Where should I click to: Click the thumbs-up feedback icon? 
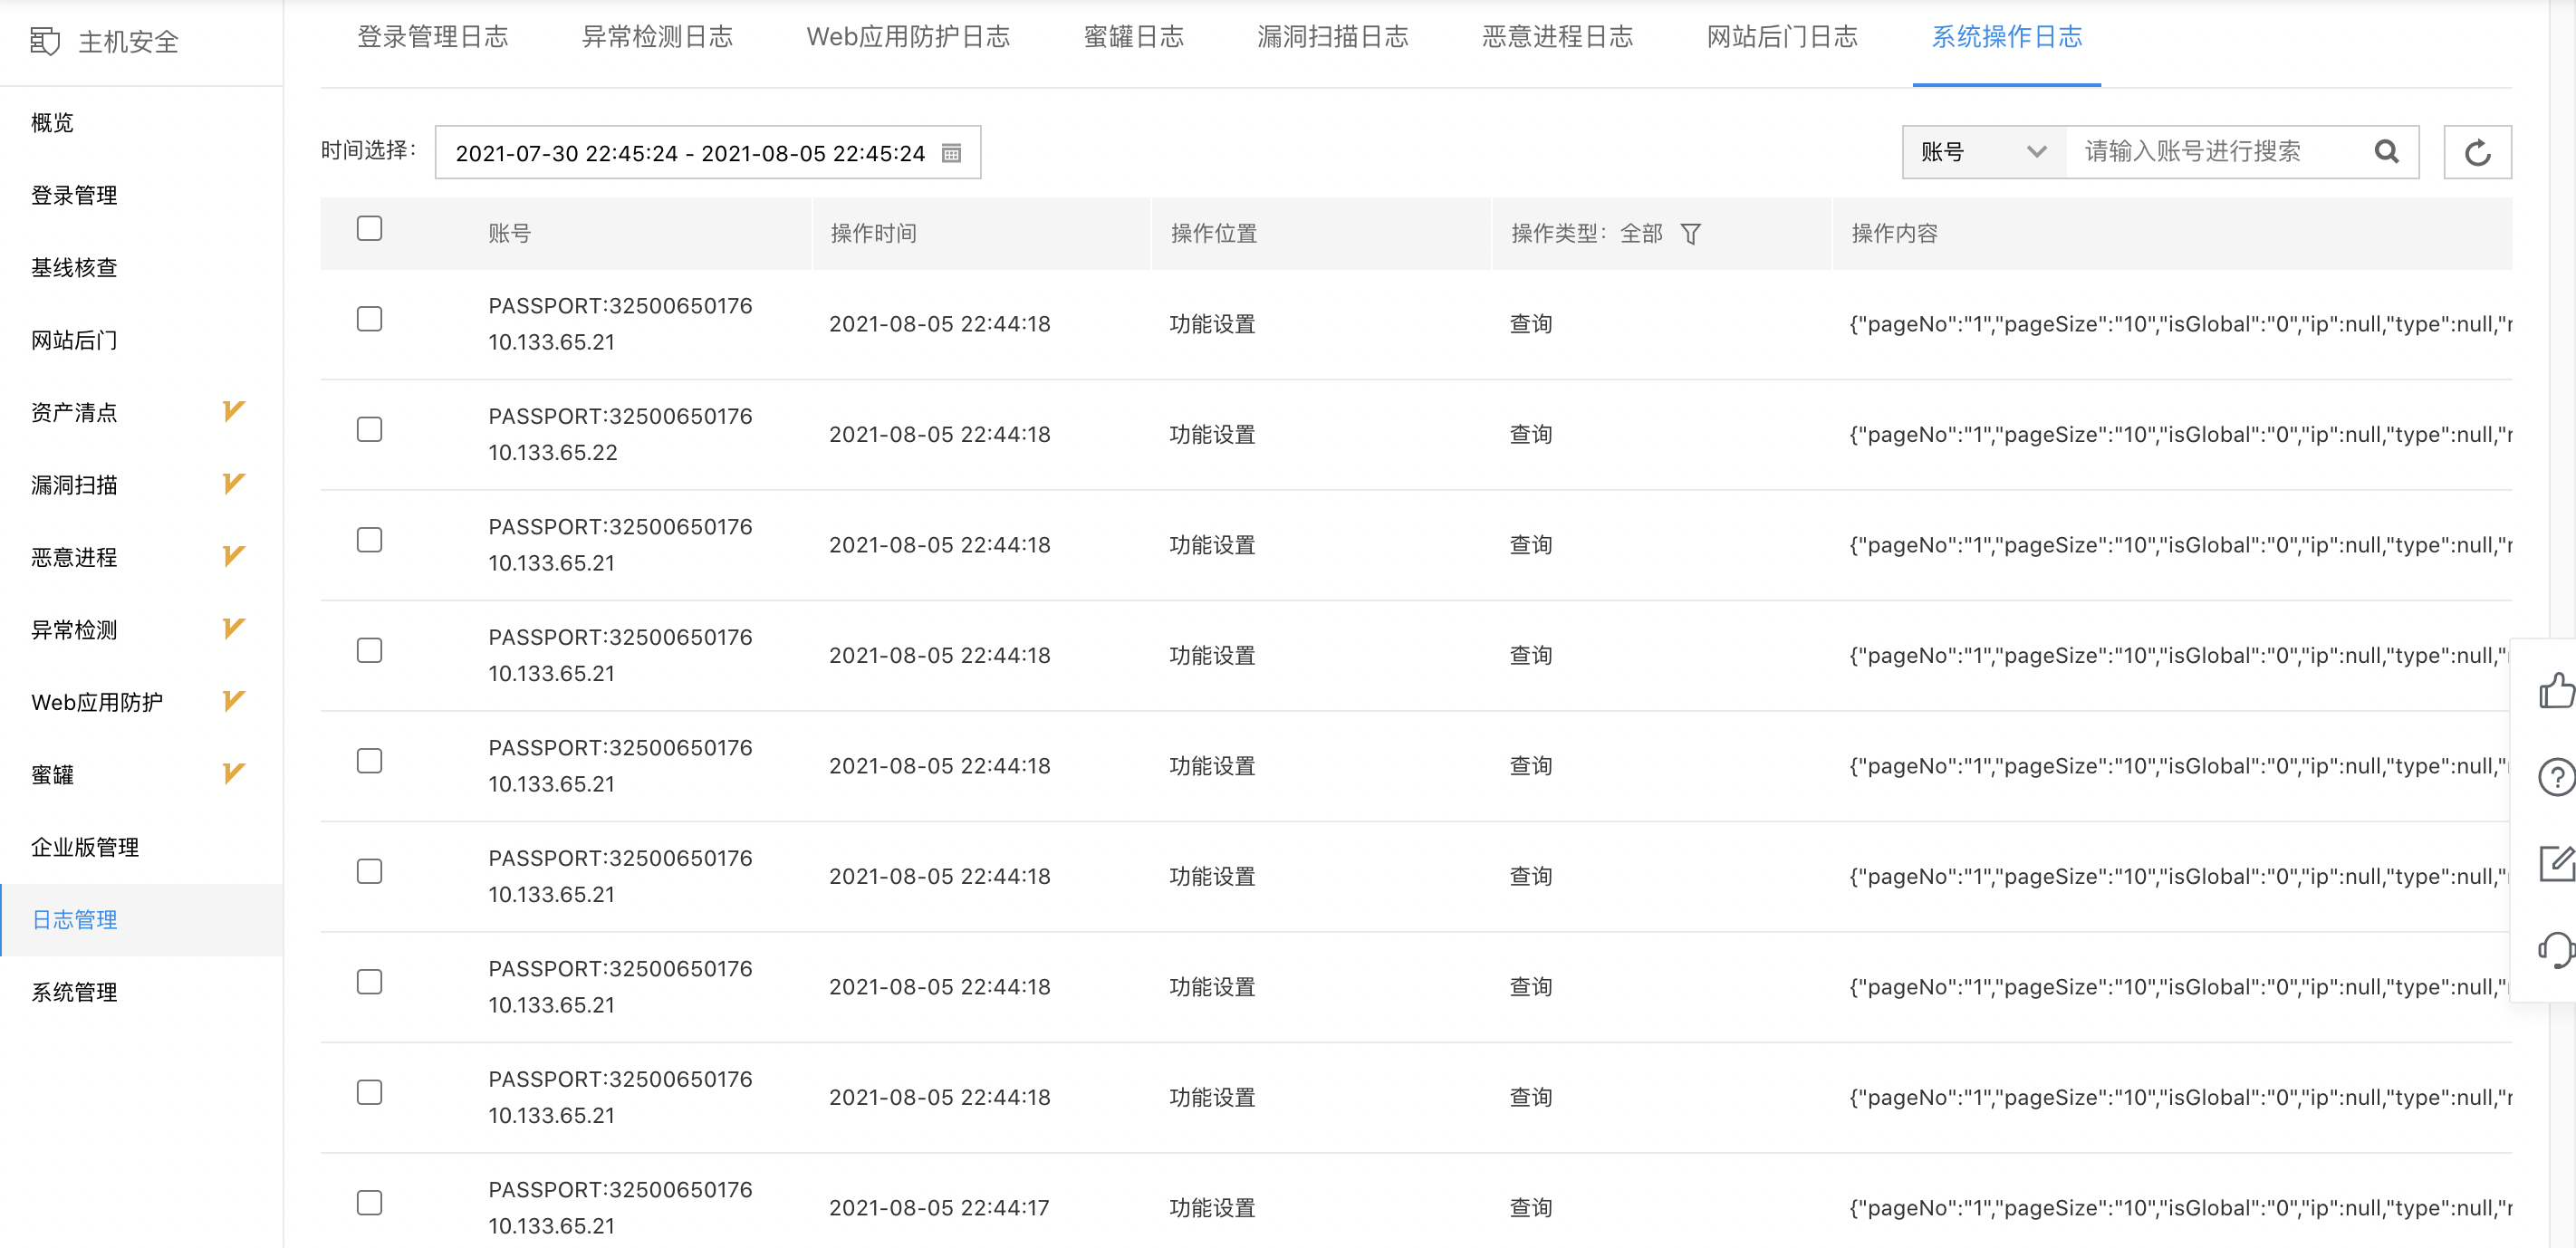click(2556, 690)
